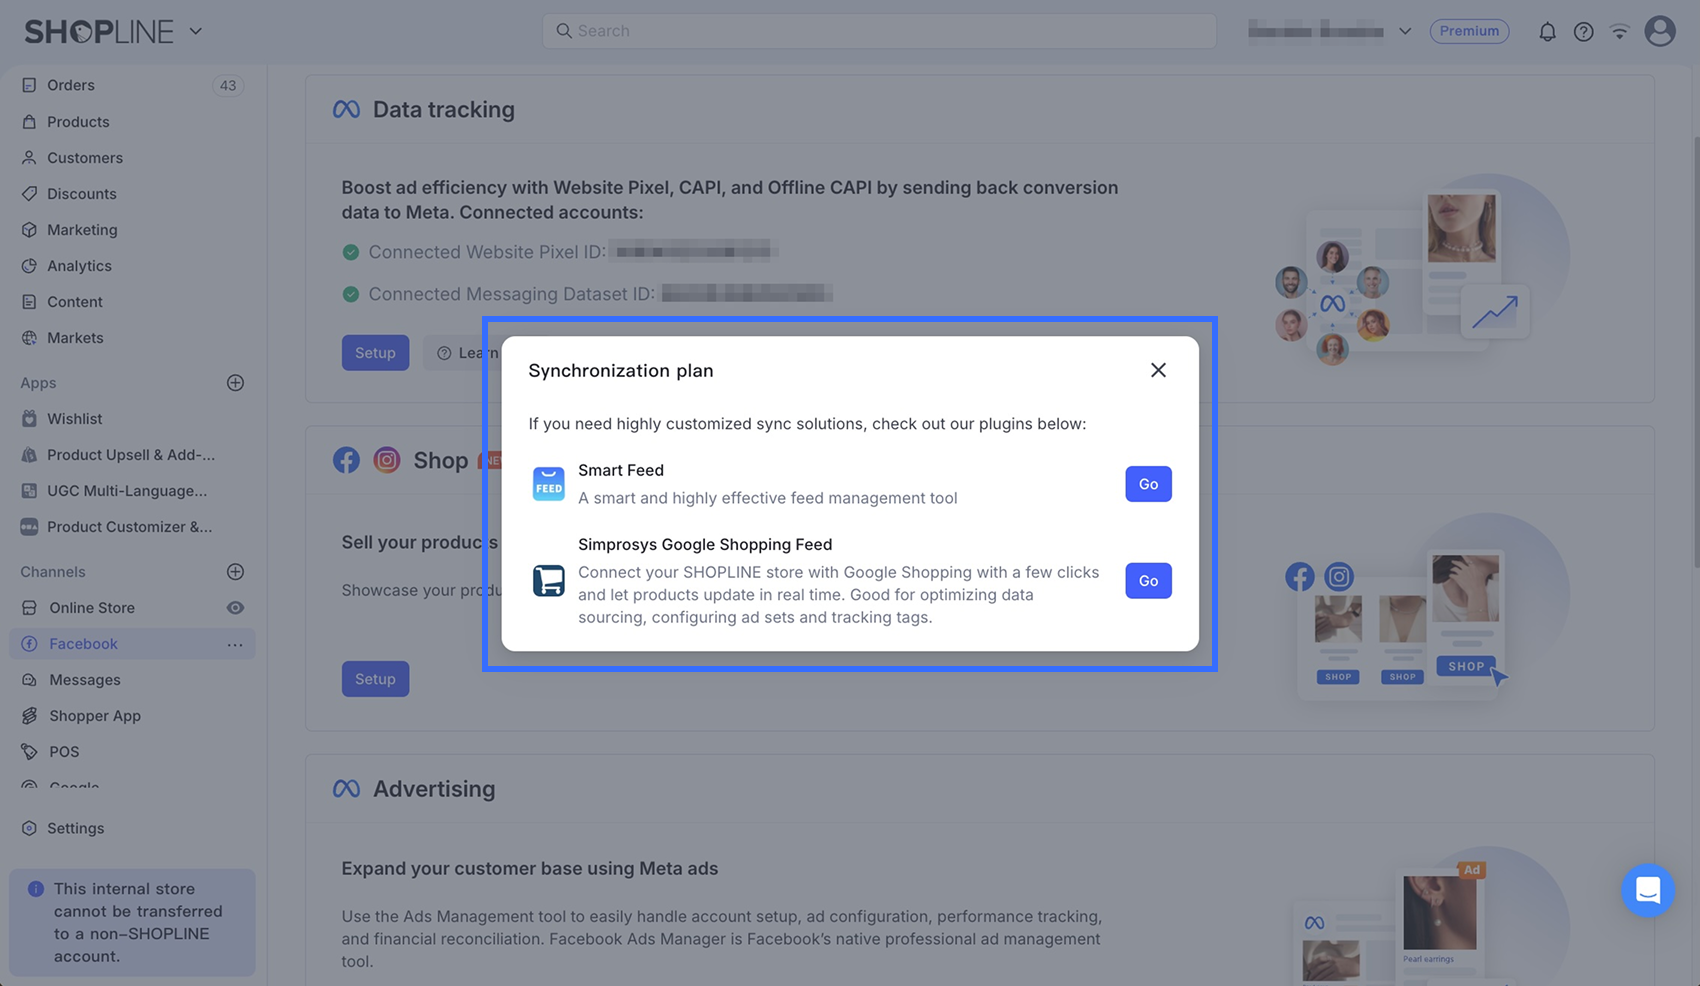This screenshot has width=1700, height=986.
Task: Click the Smart Feed app icon
Action: [548, 484]
